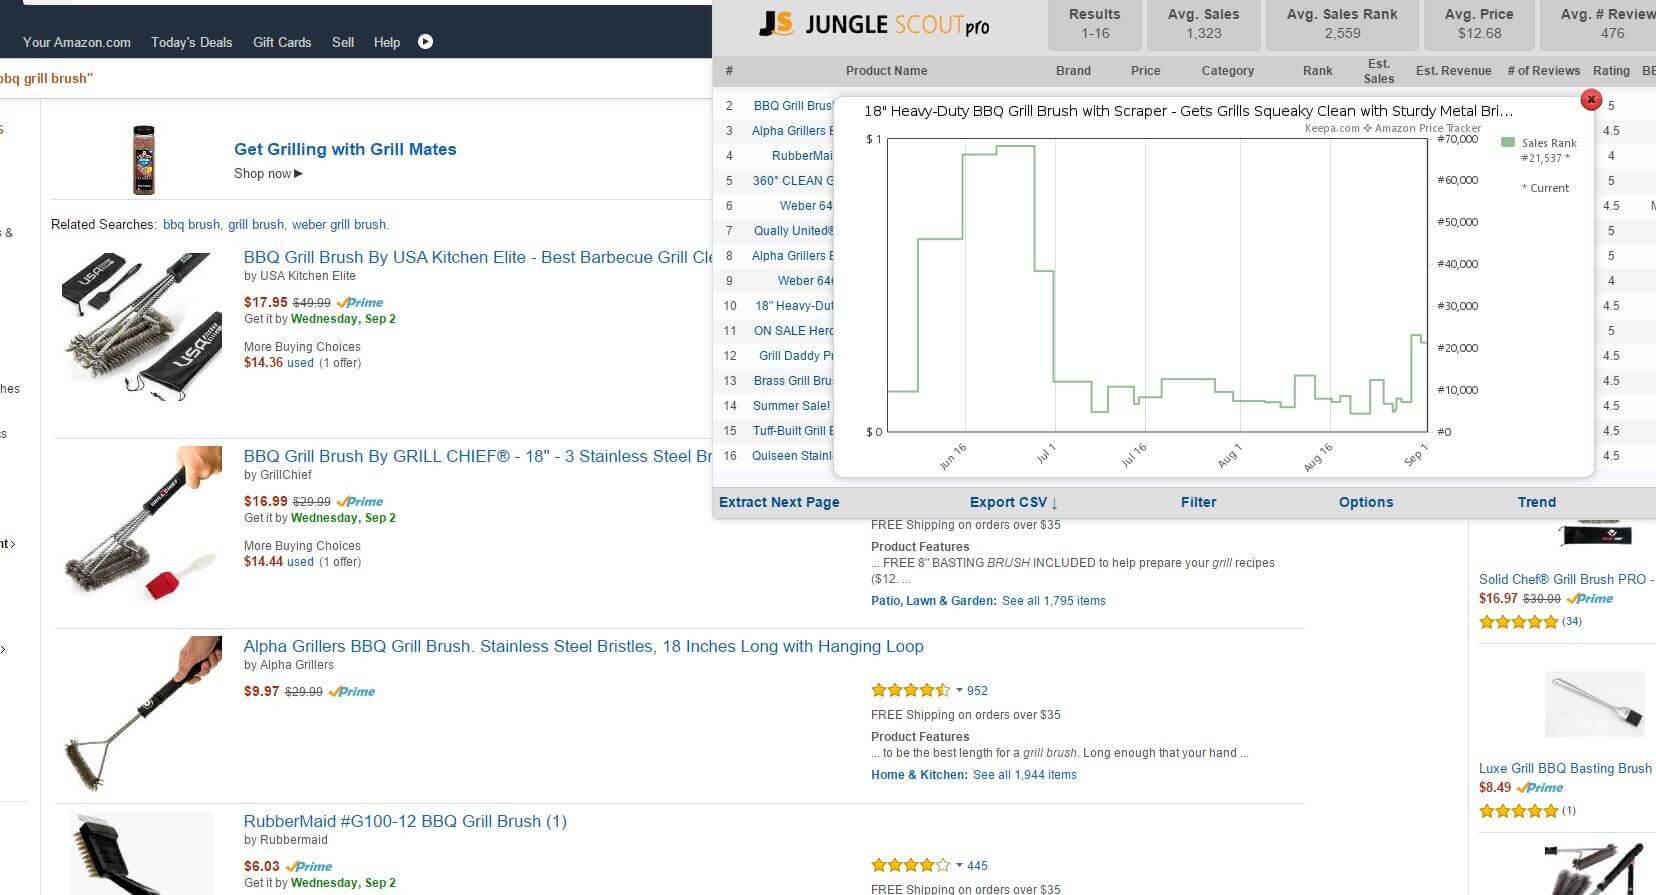
Task: Click Extract Next Page
Action: click(x=779, y=502)
